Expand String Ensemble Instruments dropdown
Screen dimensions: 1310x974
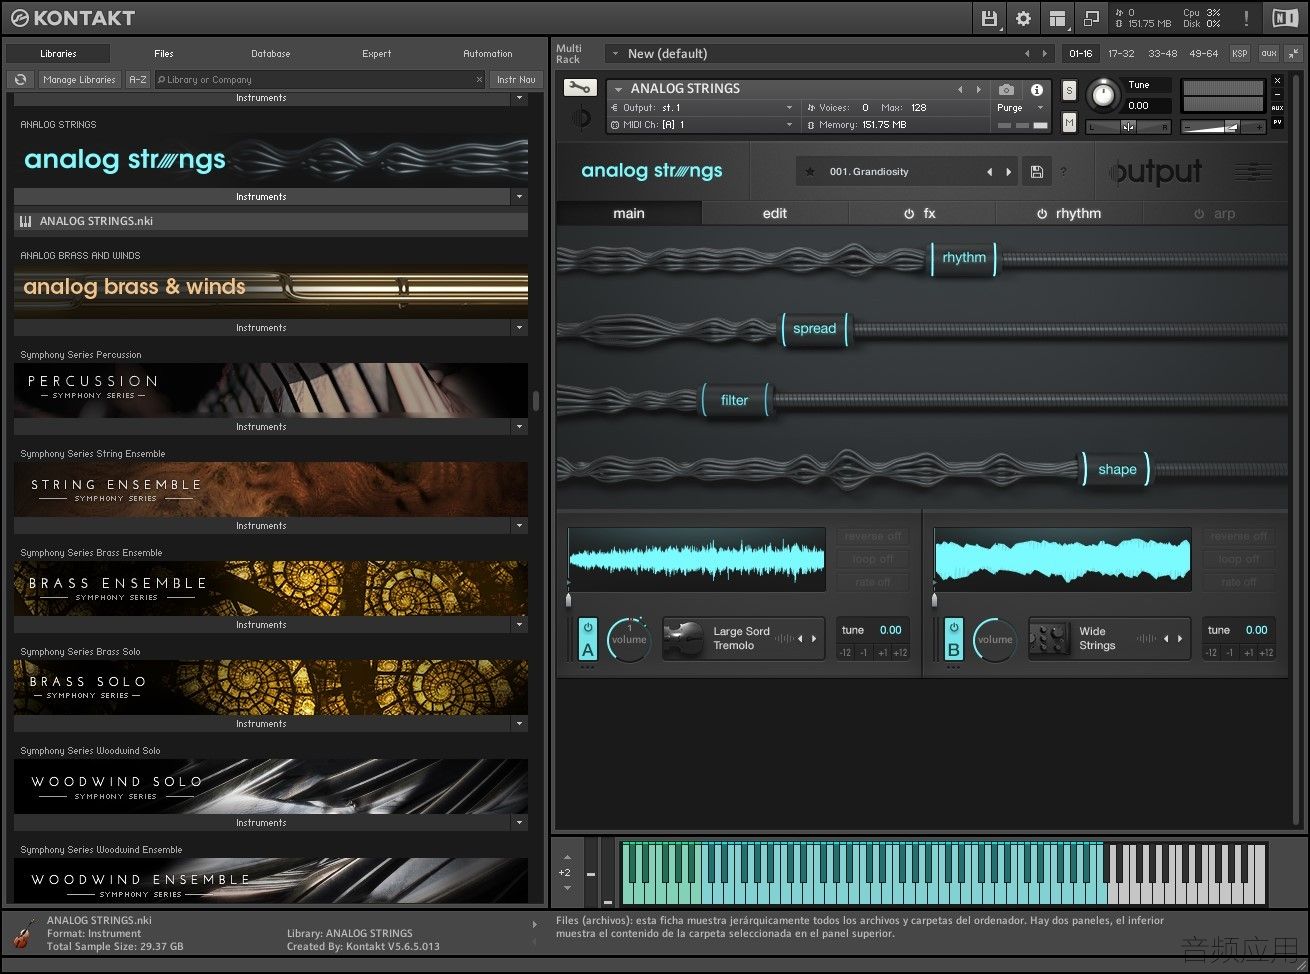pyautogui.click(x=519, y=526)
